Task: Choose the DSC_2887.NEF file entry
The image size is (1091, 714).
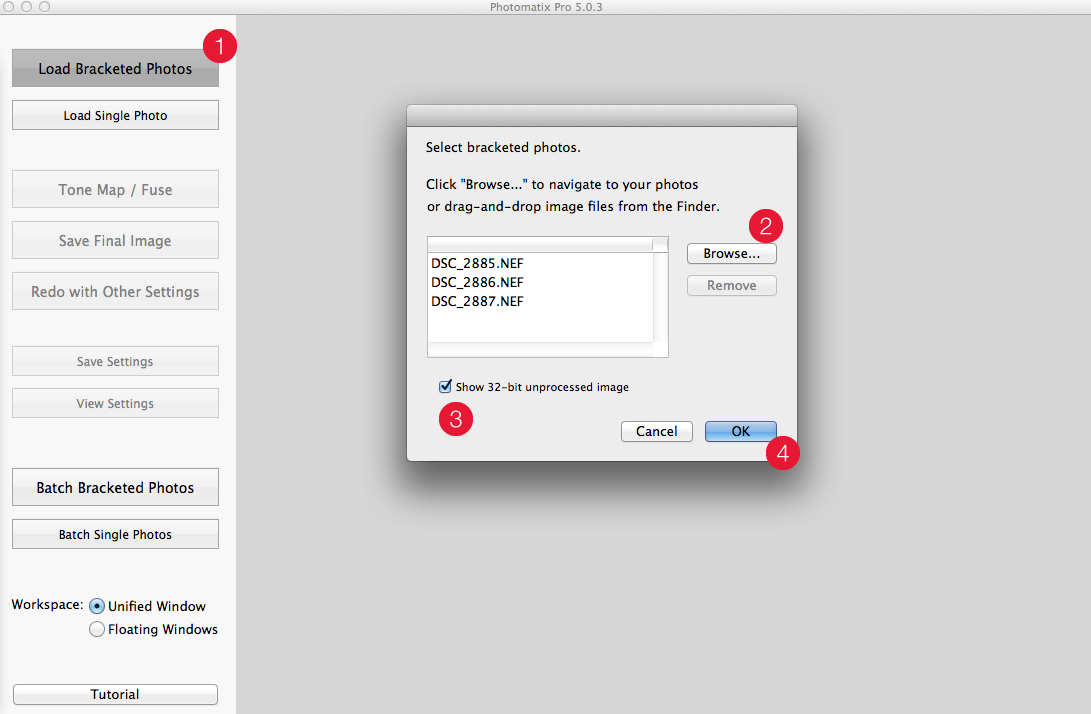Action: pyautogui.click(x=478, y=301)
